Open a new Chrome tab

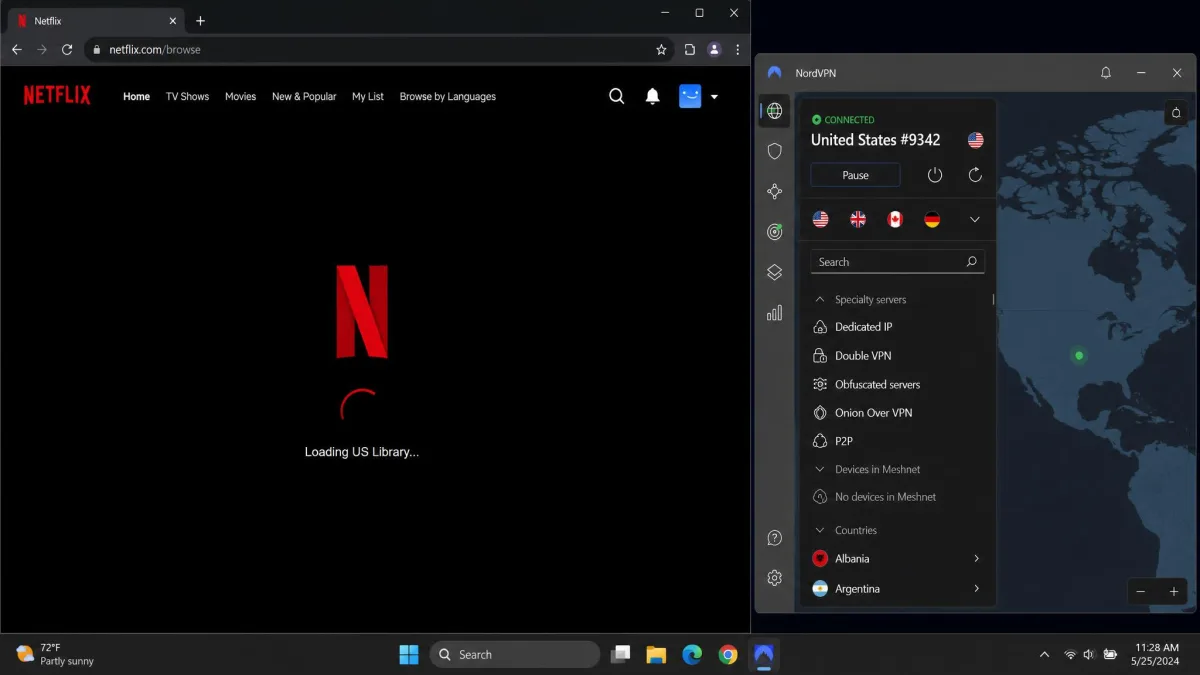200,20
